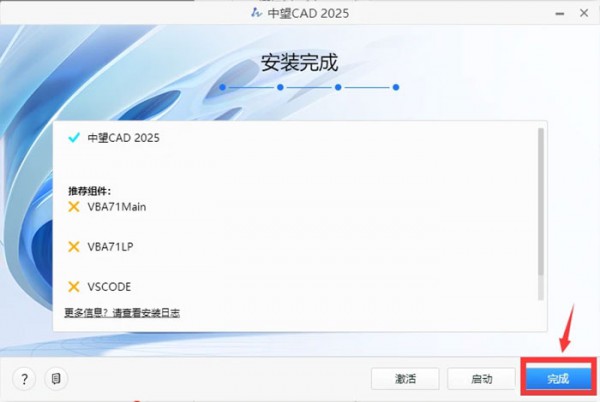Click the ZWCAD logo in title bar

[x=256, y=13]
